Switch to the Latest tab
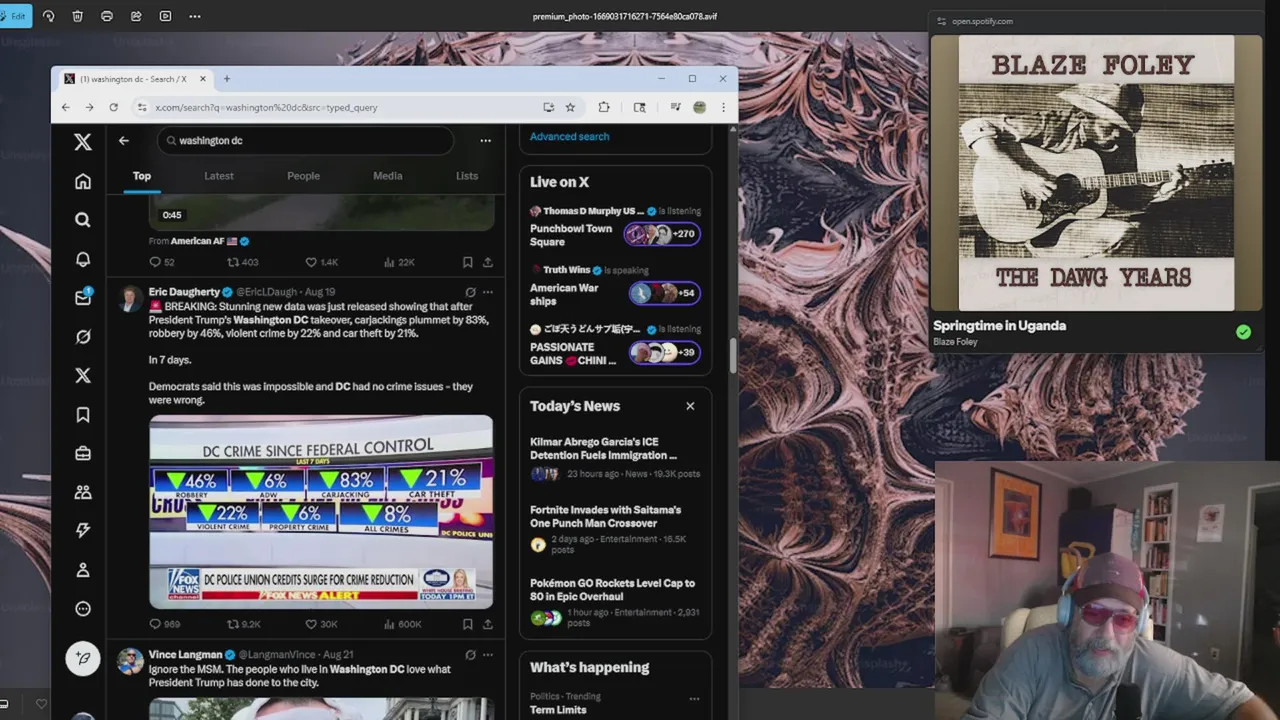Image resolution: width=1280 pixels, height=720 pixels. tap(219, 176)
